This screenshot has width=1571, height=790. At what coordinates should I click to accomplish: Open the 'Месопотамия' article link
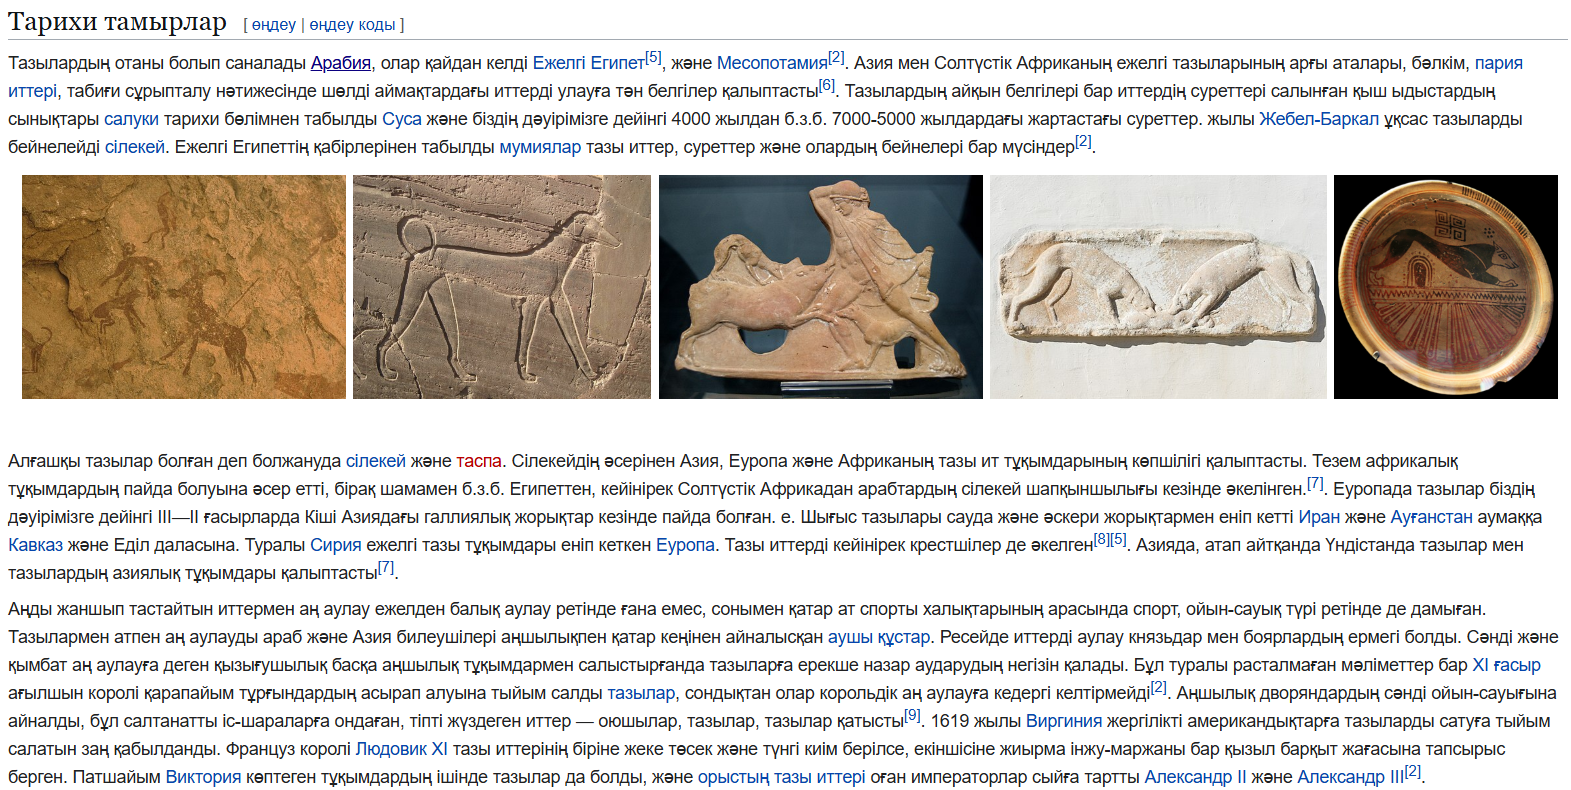772,63
